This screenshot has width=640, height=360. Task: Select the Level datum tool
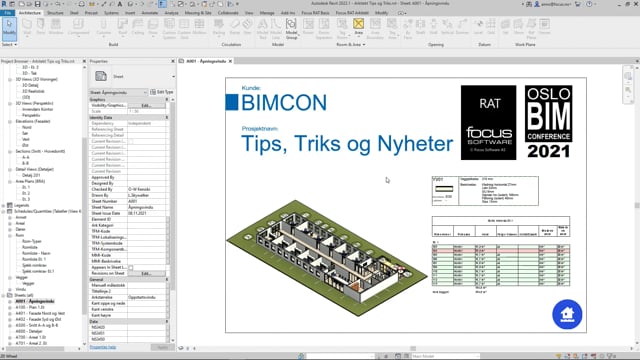pyautogui.click(x=478, y=27)
